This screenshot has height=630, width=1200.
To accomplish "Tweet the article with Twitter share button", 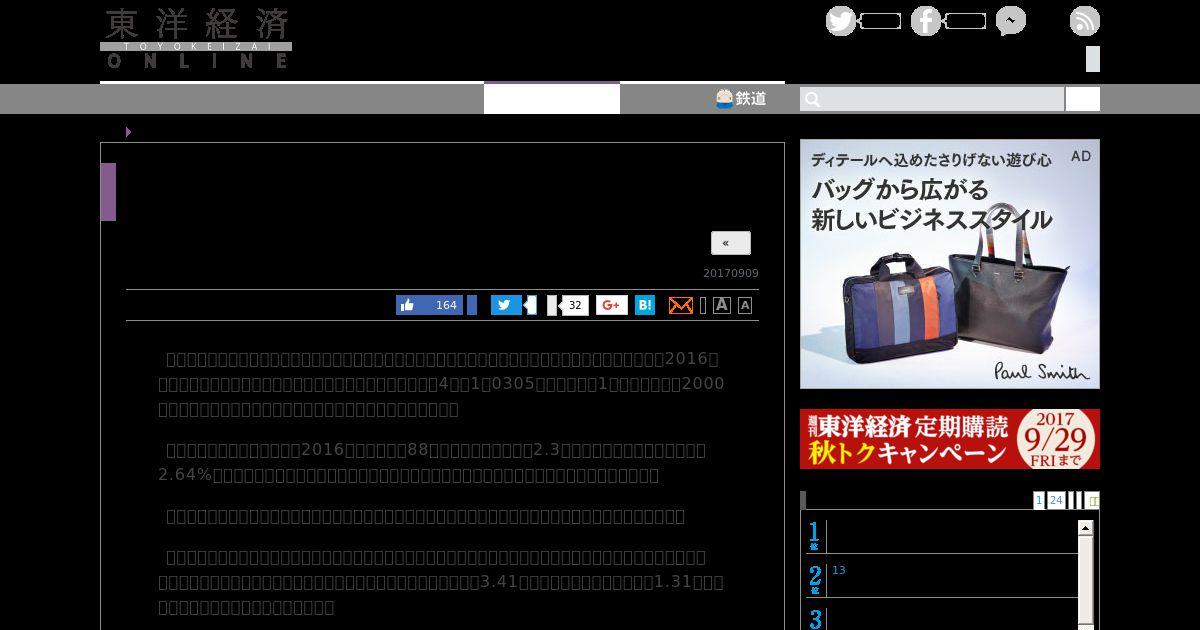I will (506, 305).
